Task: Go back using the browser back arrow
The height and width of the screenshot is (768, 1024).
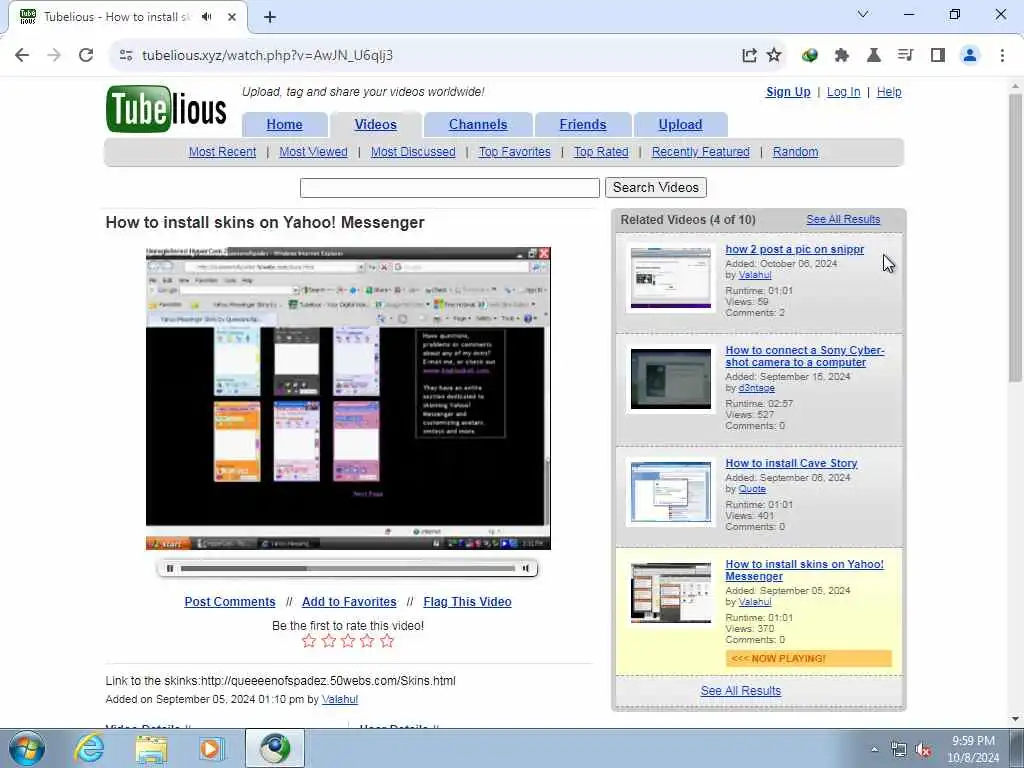Action: coord(22,55)
